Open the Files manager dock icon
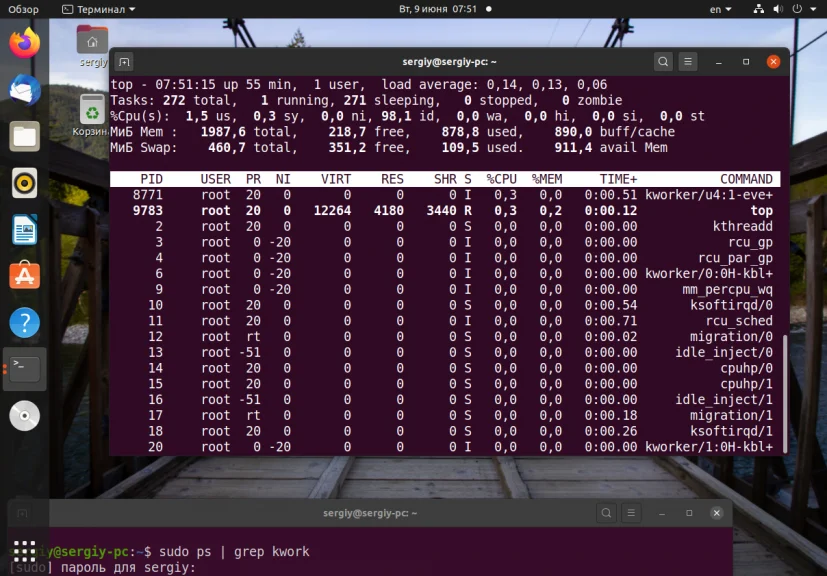The image size is (827, 576). click(24, 137)
